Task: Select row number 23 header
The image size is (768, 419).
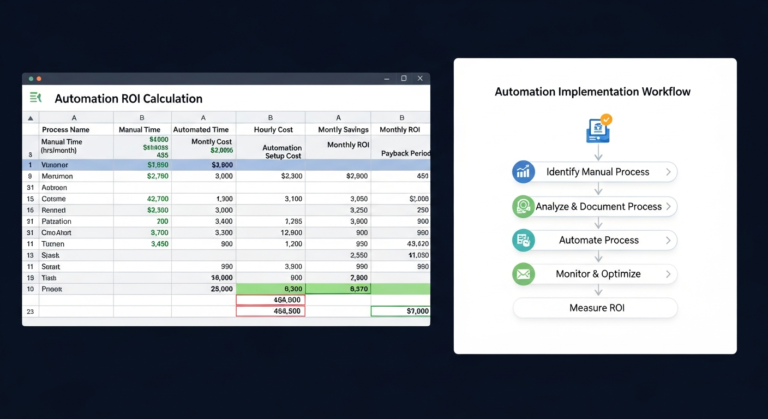Action: 30,311
